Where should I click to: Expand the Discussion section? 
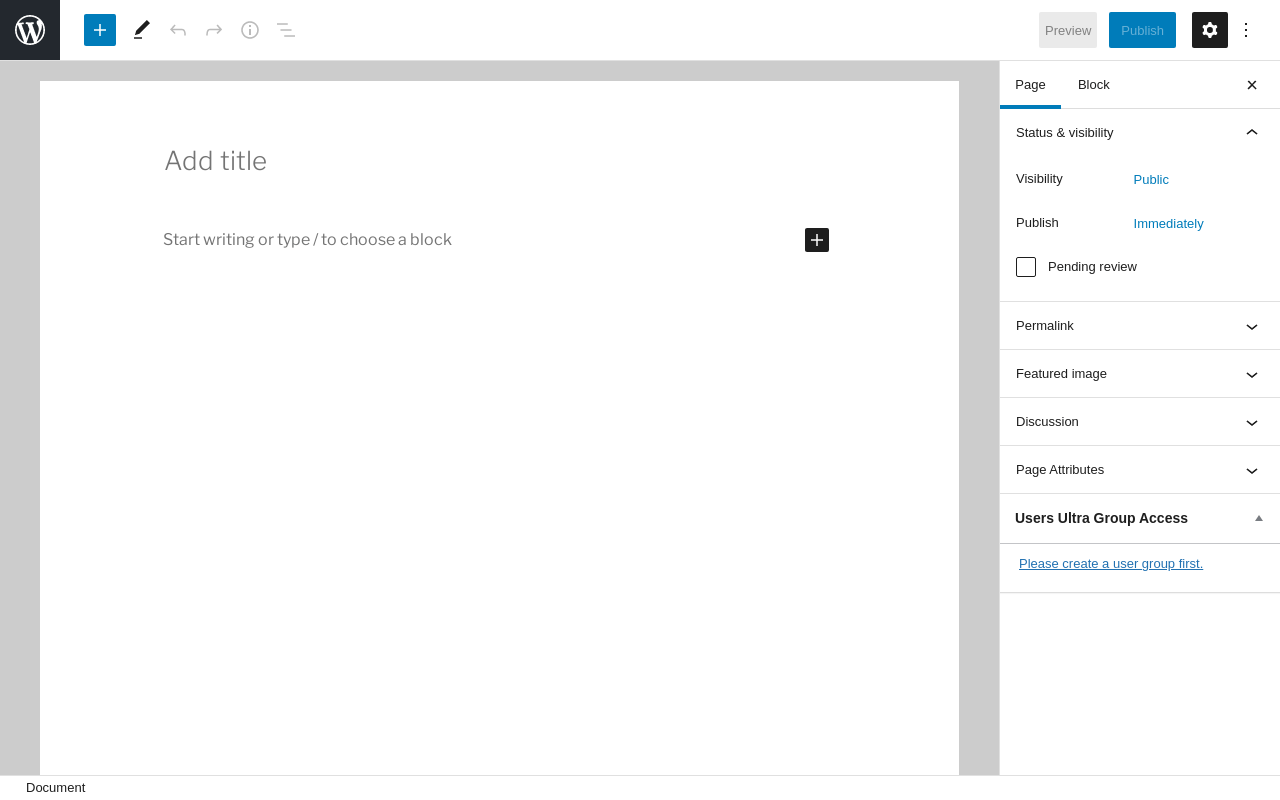[1140, 422]
